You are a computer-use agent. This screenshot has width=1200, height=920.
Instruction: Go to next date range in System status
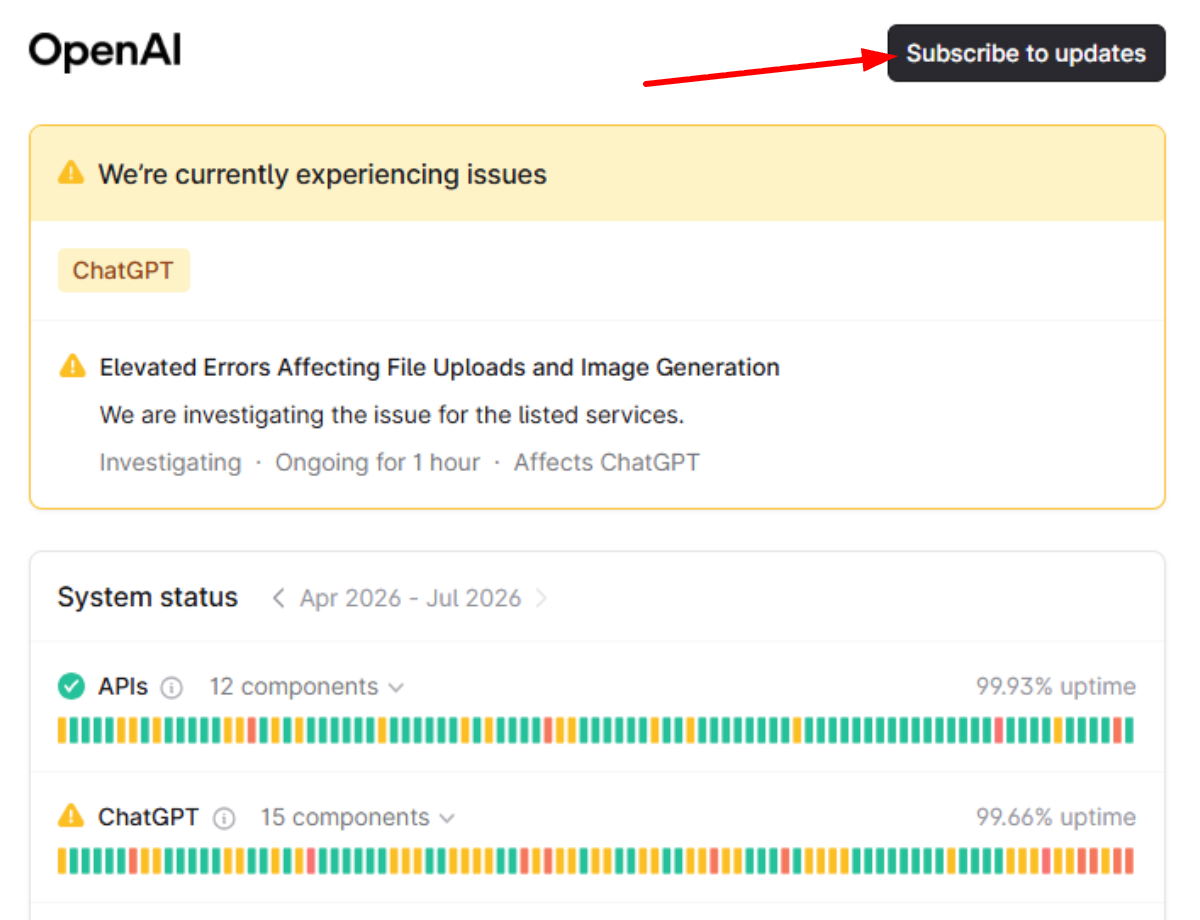[542, 598]
